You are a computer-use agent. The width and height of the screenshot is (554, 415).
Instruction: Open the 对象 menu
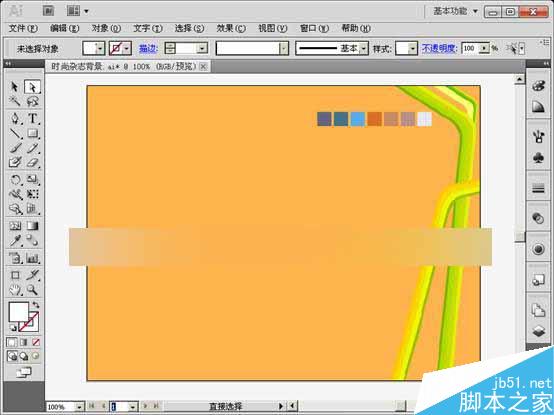click(x=106, y=28)
